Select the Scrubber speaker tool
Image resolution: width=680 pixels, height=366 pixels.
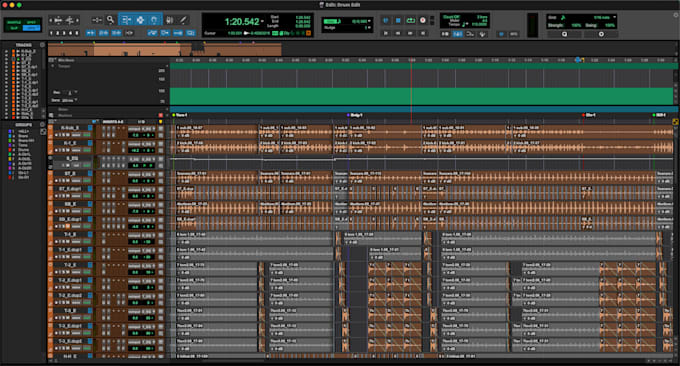coord(170,20)
